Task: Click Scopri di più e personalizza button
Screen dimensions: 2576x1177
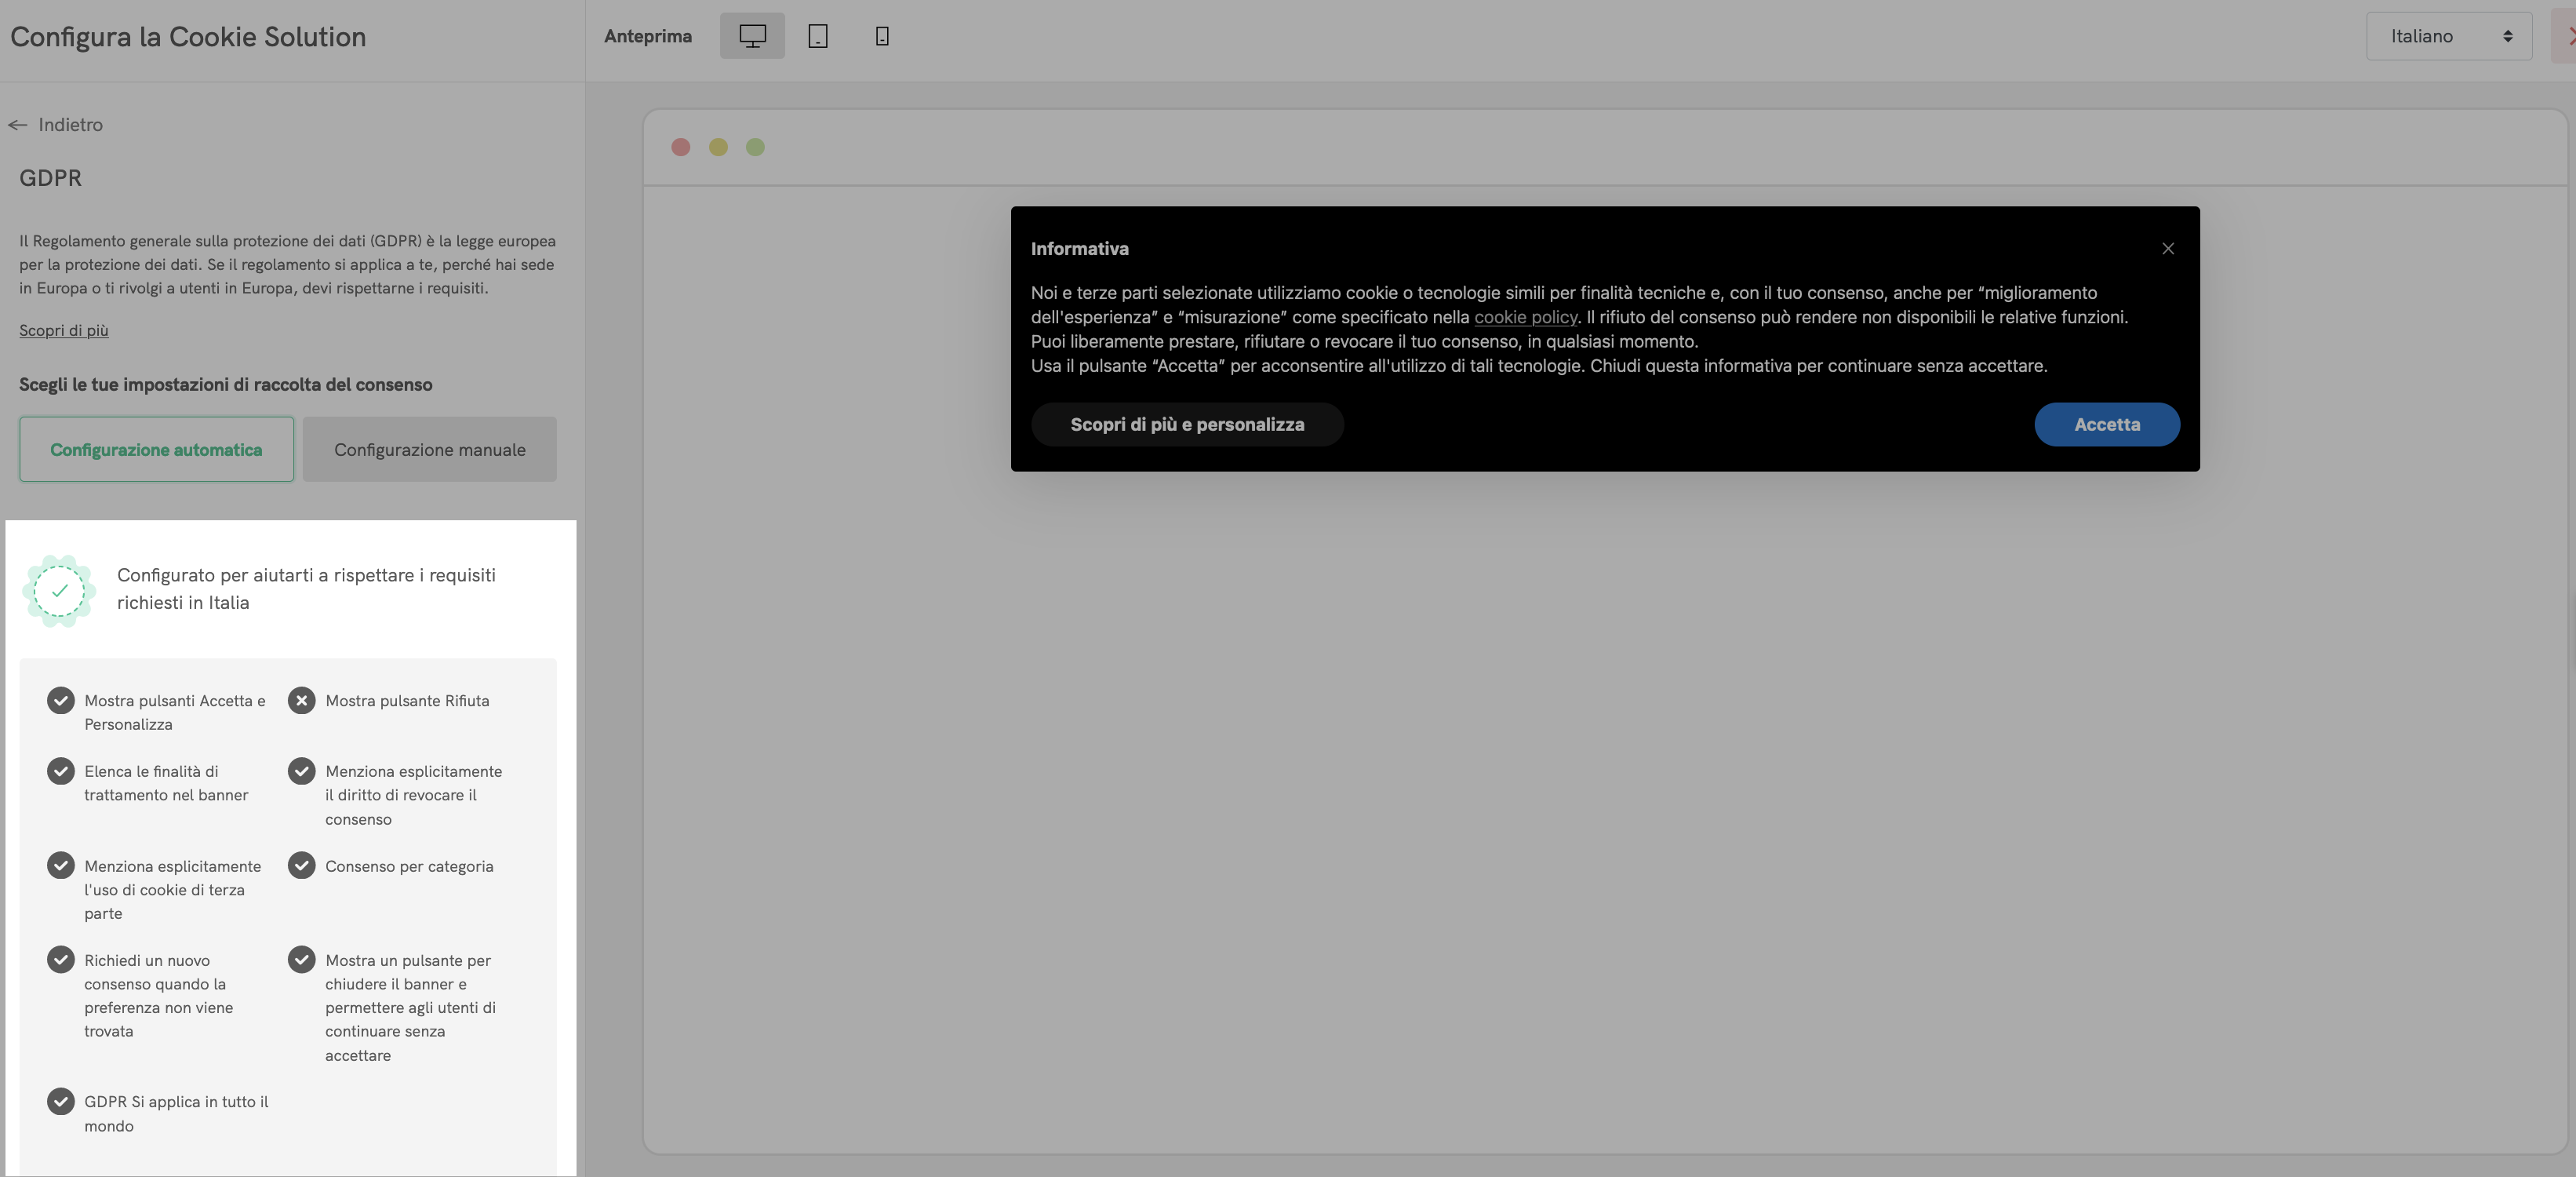Action: coord(1186,424)
